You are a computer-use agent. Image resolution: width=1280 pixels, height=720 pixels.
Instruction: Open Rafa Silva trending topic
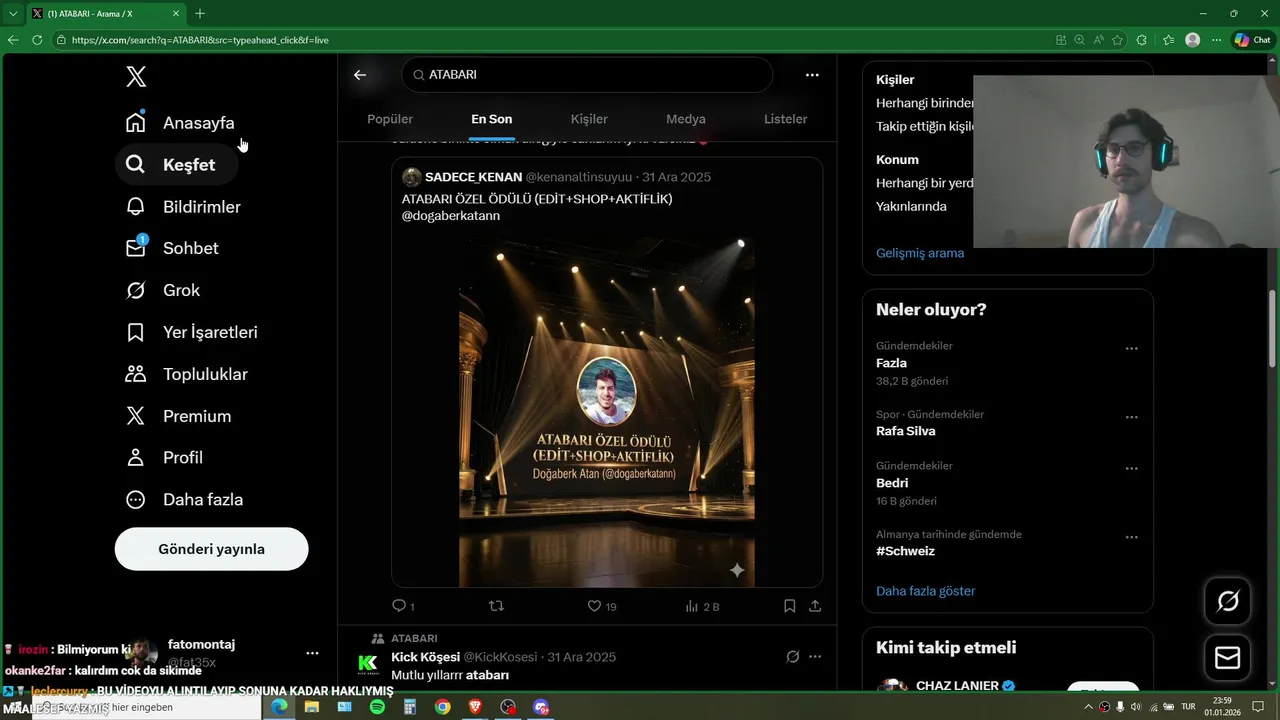coord(906,431)
